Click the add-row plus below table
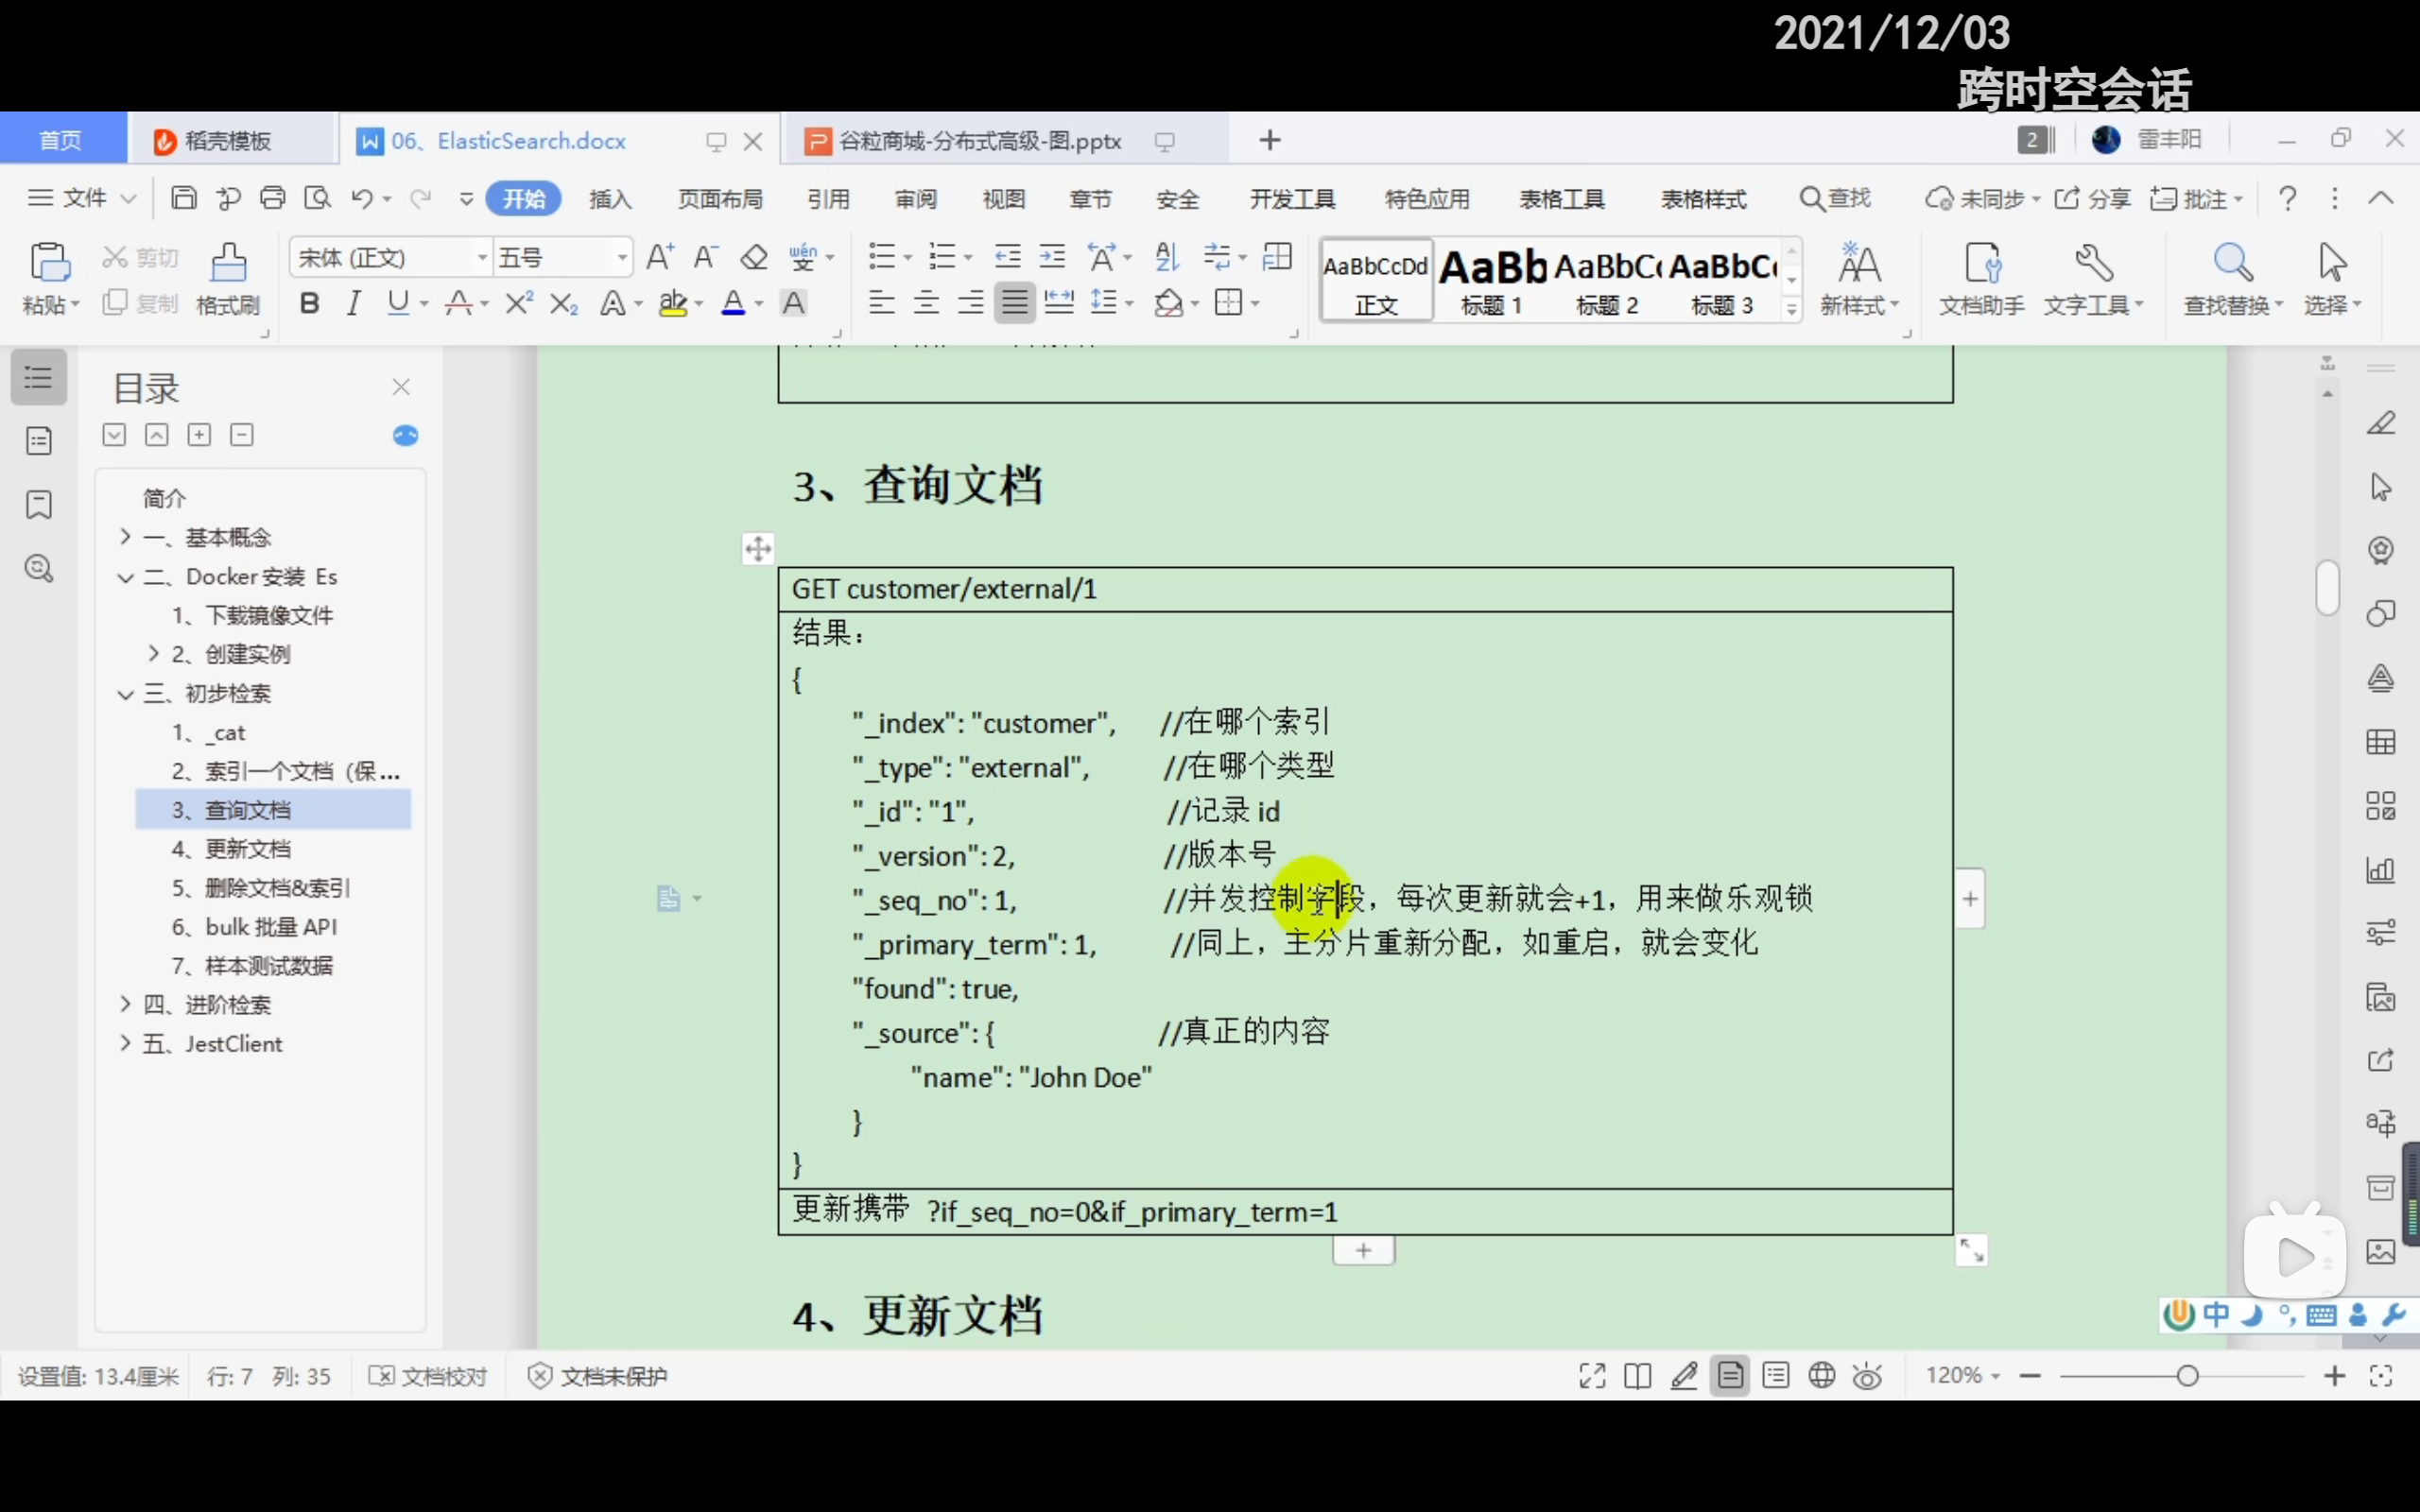This screenshot has height=1512, width=2420. pyautogui.click(x=1363, y=1251)
